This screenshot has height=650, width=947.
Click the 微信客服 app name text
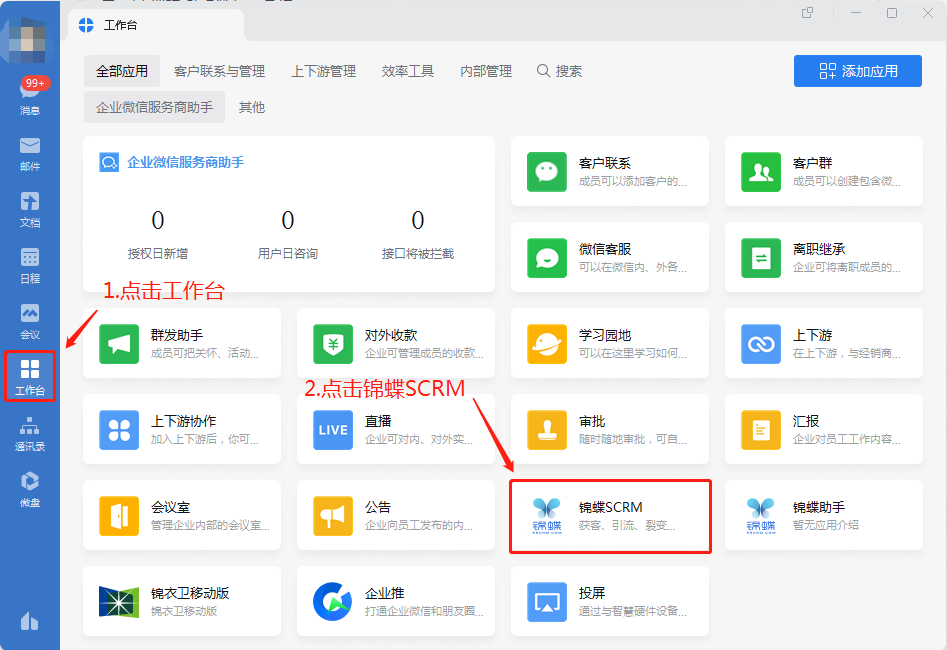(x=605, y=249)
